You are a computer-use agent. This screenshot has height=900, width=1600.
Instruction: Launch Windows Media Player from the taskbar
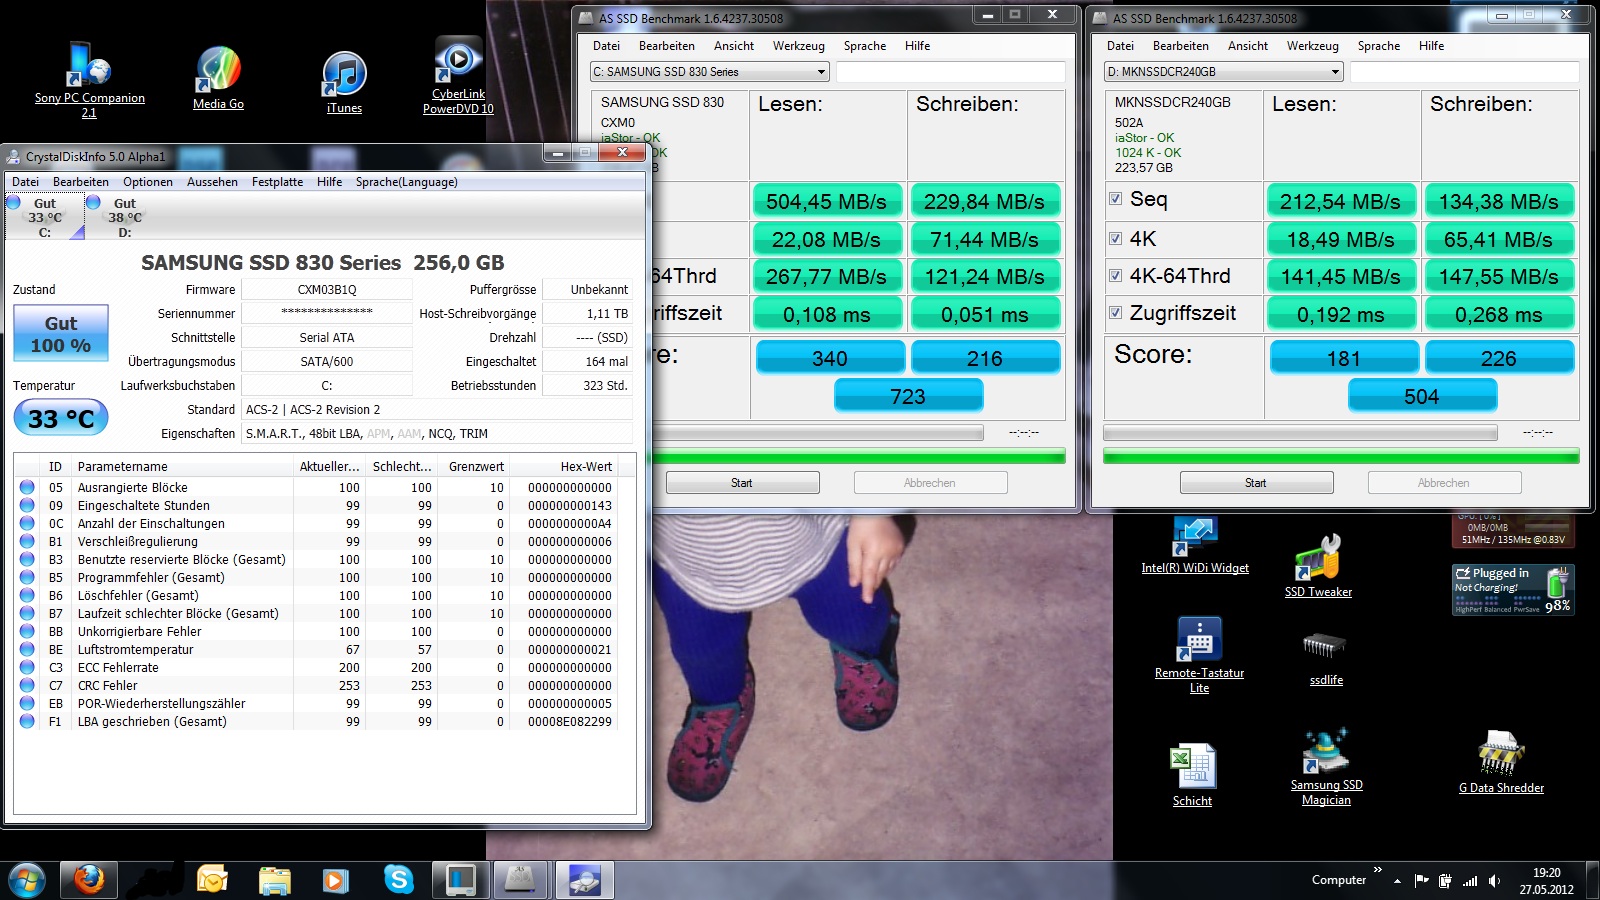coord(335,880)
